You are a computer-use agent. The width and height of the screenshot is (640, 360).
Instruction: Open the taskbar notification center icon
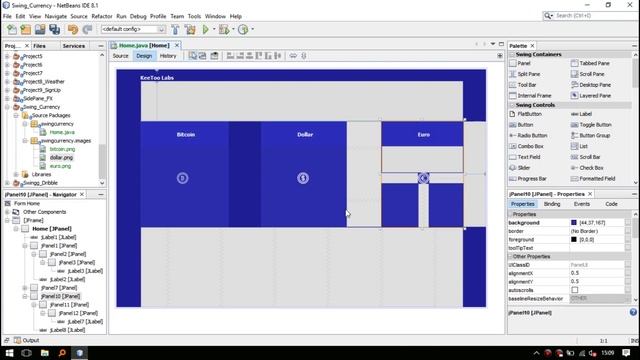(x=627, y=353)
